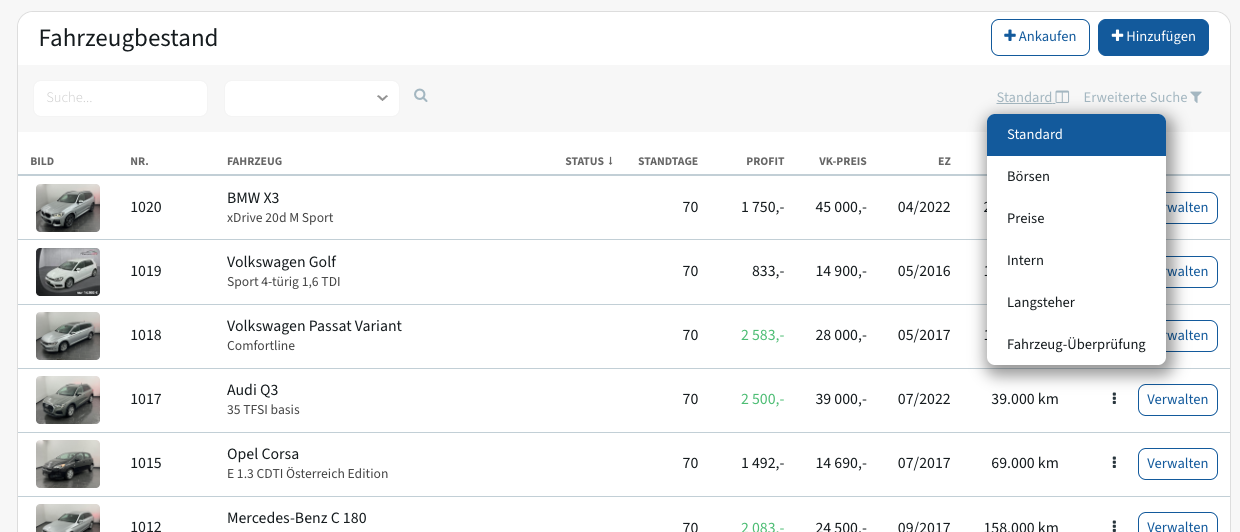The image size is (1240, 532).
Task: Focus the Suche text field
Action: click(120, 98)
